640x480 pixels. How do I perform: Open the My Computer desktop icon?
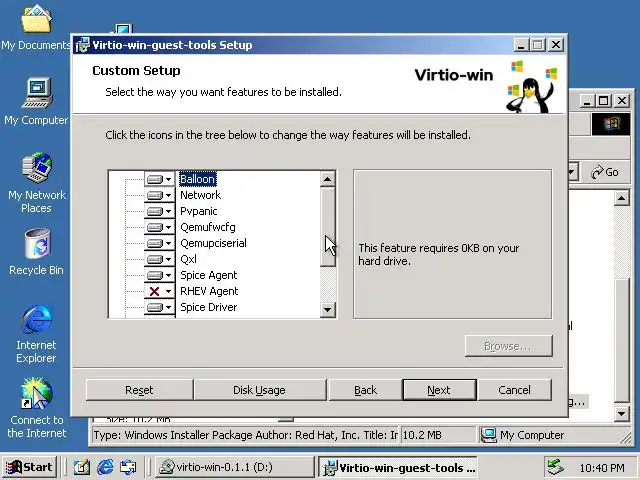coord(36,102)
